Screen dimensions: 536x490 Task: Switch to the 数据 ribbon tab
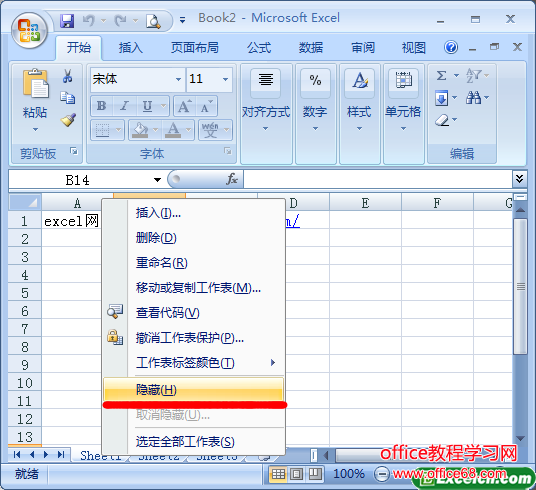tap(311, 48)
